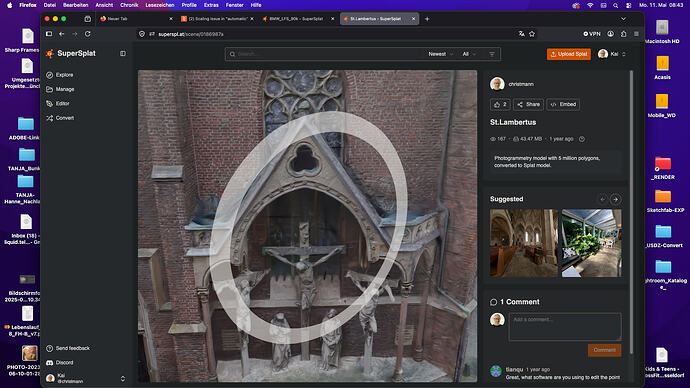Open the Manage section
Image resolution: width=690 pixels, height=388 pixels.
[x=60, y=89]
